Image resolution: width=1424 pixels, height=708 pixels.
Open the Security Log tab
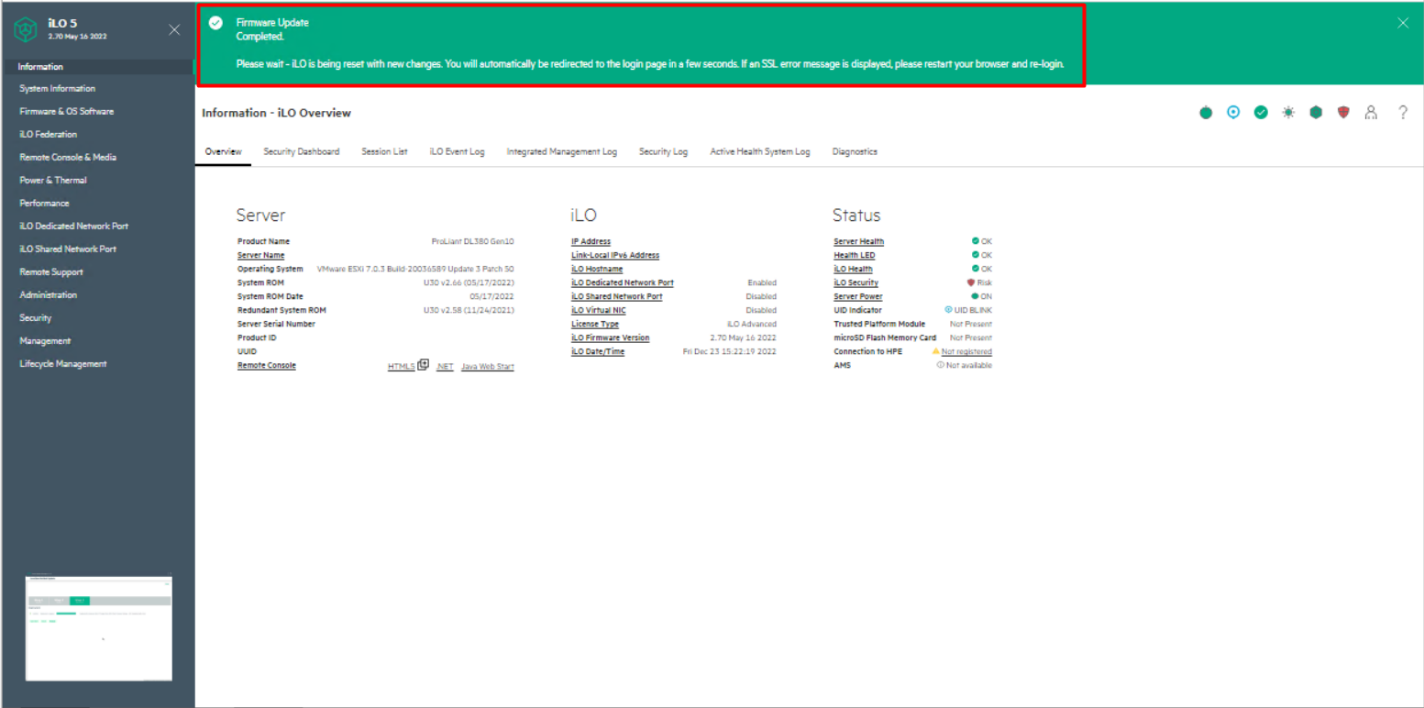click(x=663, y=152)
